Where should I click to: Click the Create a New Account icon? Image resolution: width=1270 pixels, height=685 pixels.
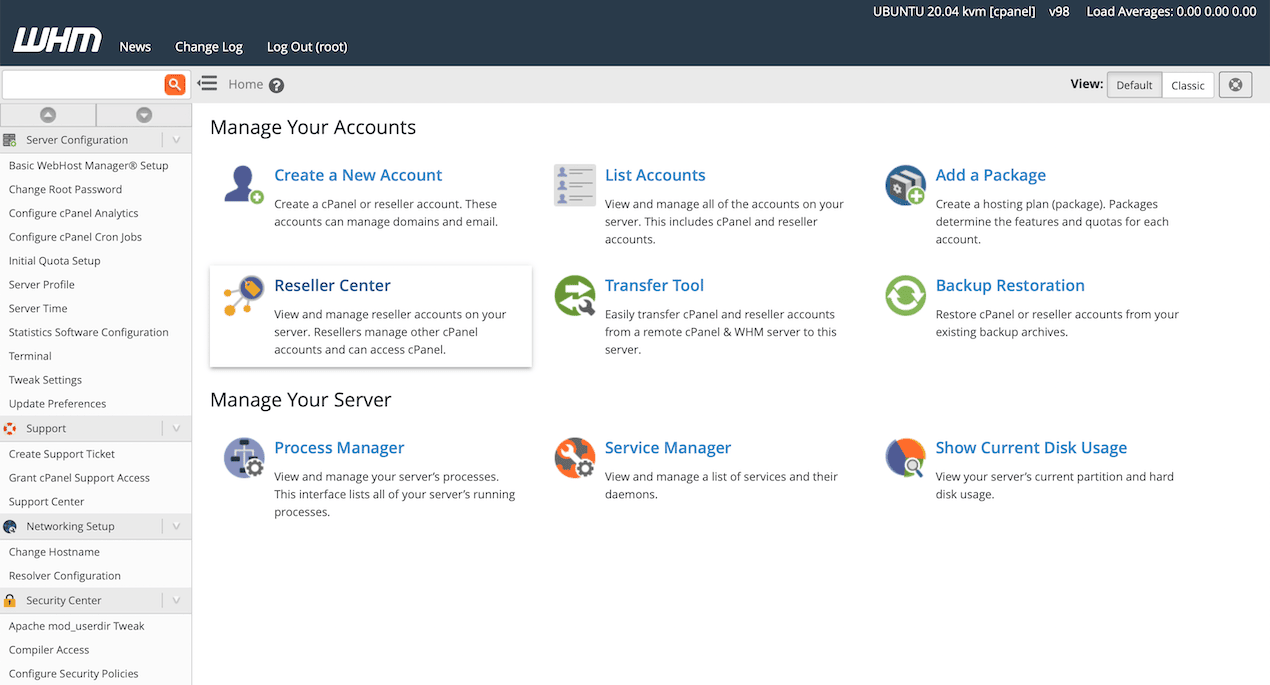pyautogui.click(x=243, y=185)
